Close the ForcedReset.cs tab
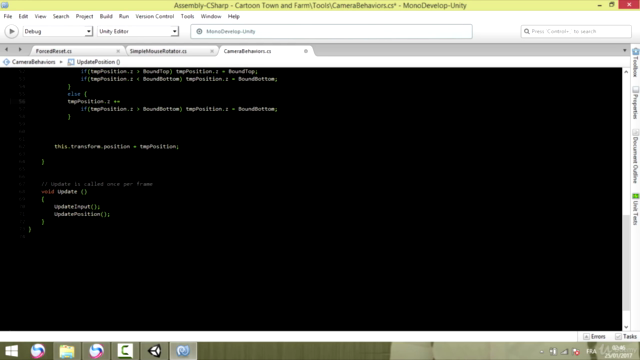This screenshot has width=640, height=360. click(118, 51)
